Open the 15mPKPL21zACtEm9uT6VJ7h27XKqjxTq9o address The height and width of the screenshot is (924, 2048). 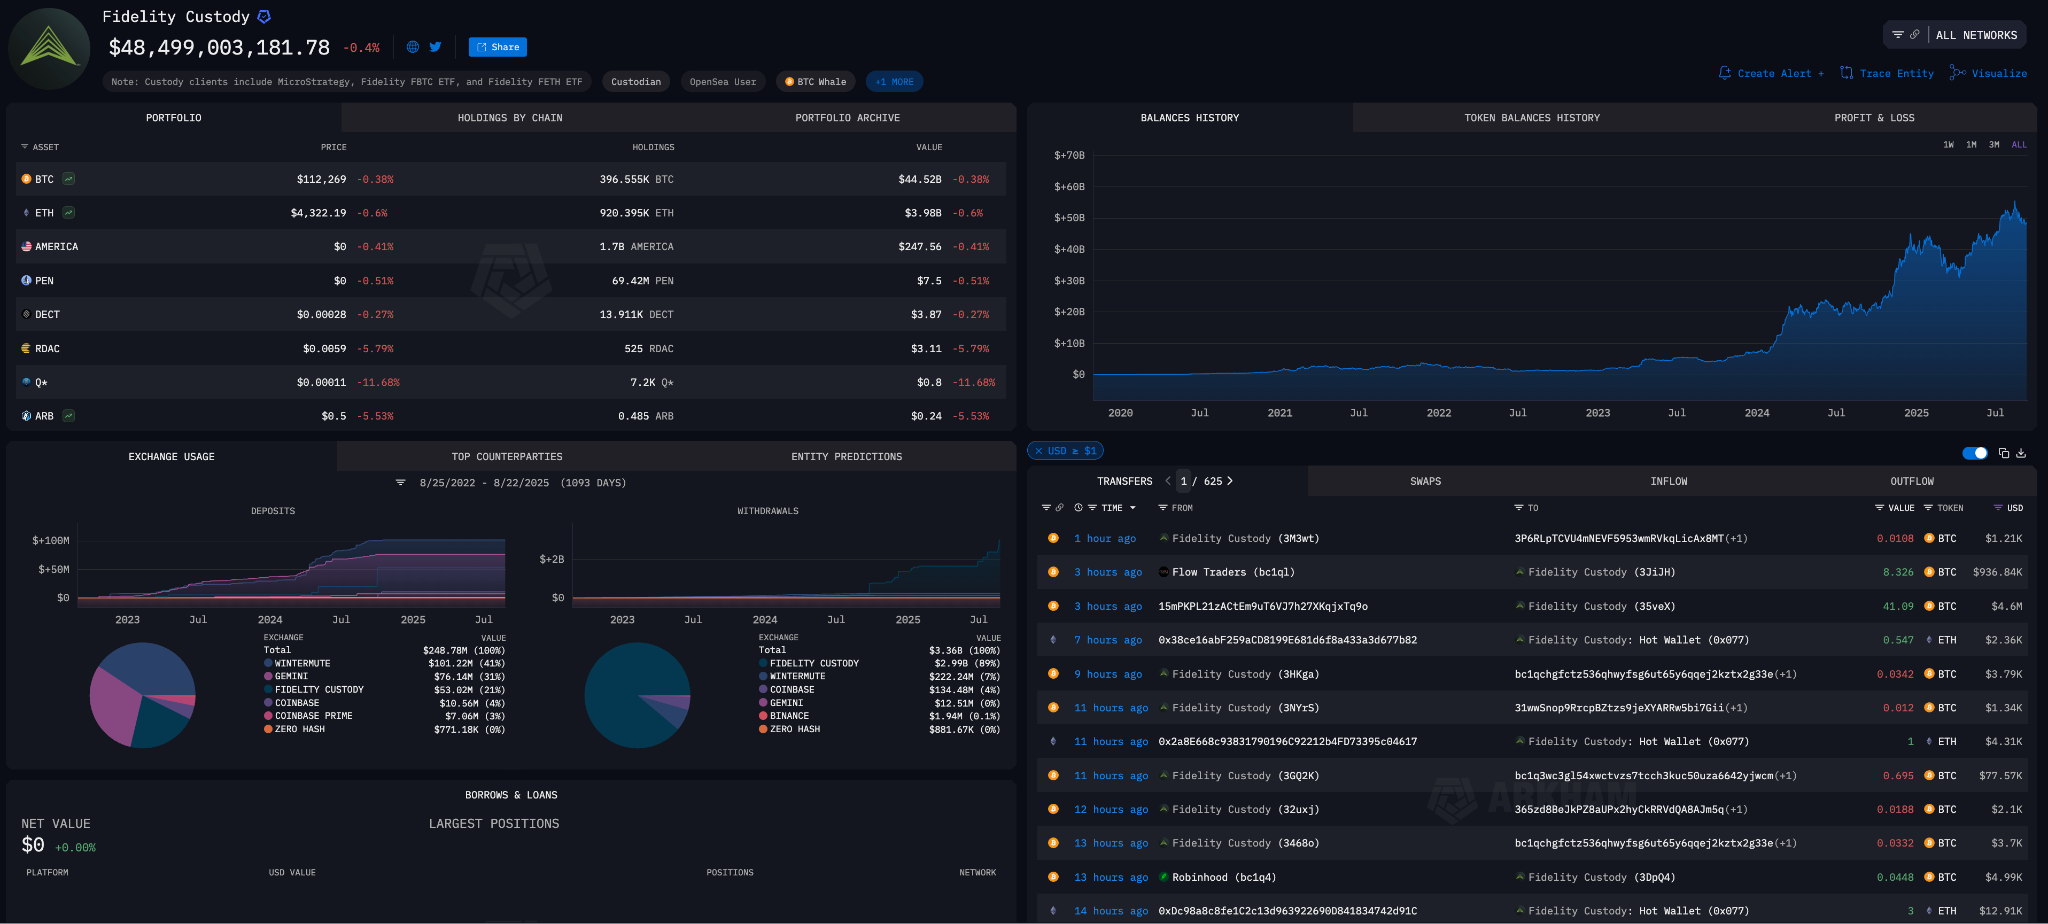pos(1263,606)
